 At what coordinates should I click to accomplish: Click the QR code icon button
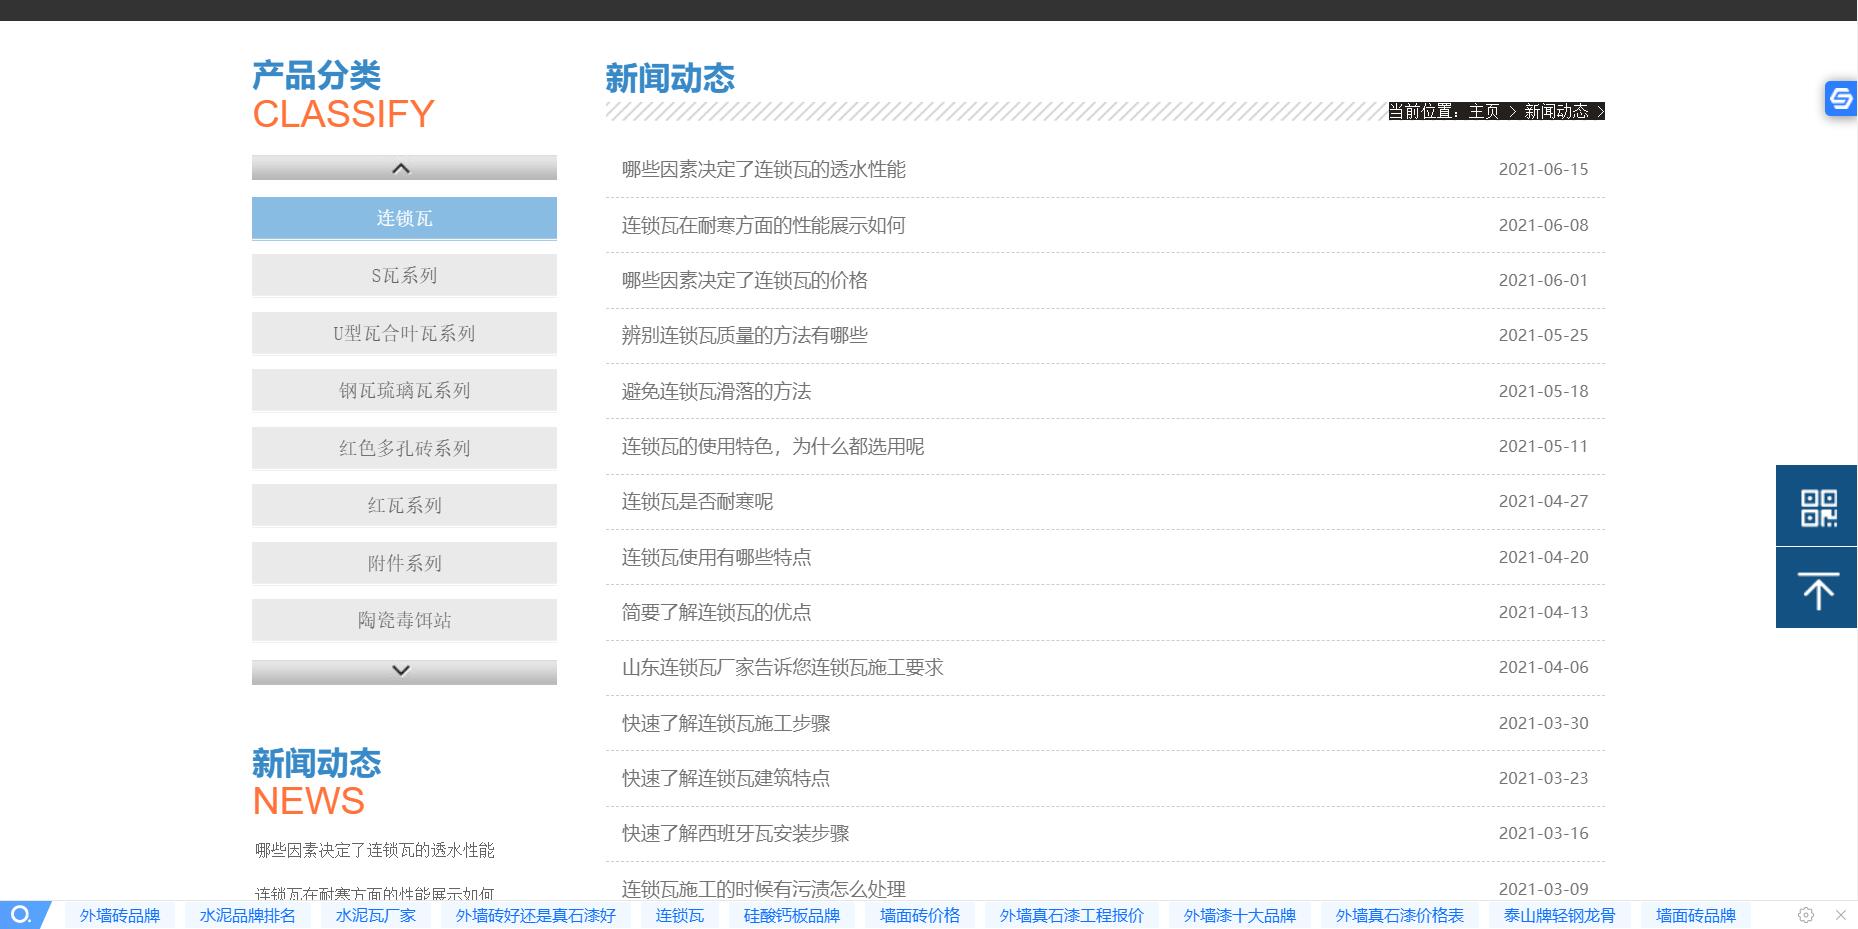(1817, 506)
